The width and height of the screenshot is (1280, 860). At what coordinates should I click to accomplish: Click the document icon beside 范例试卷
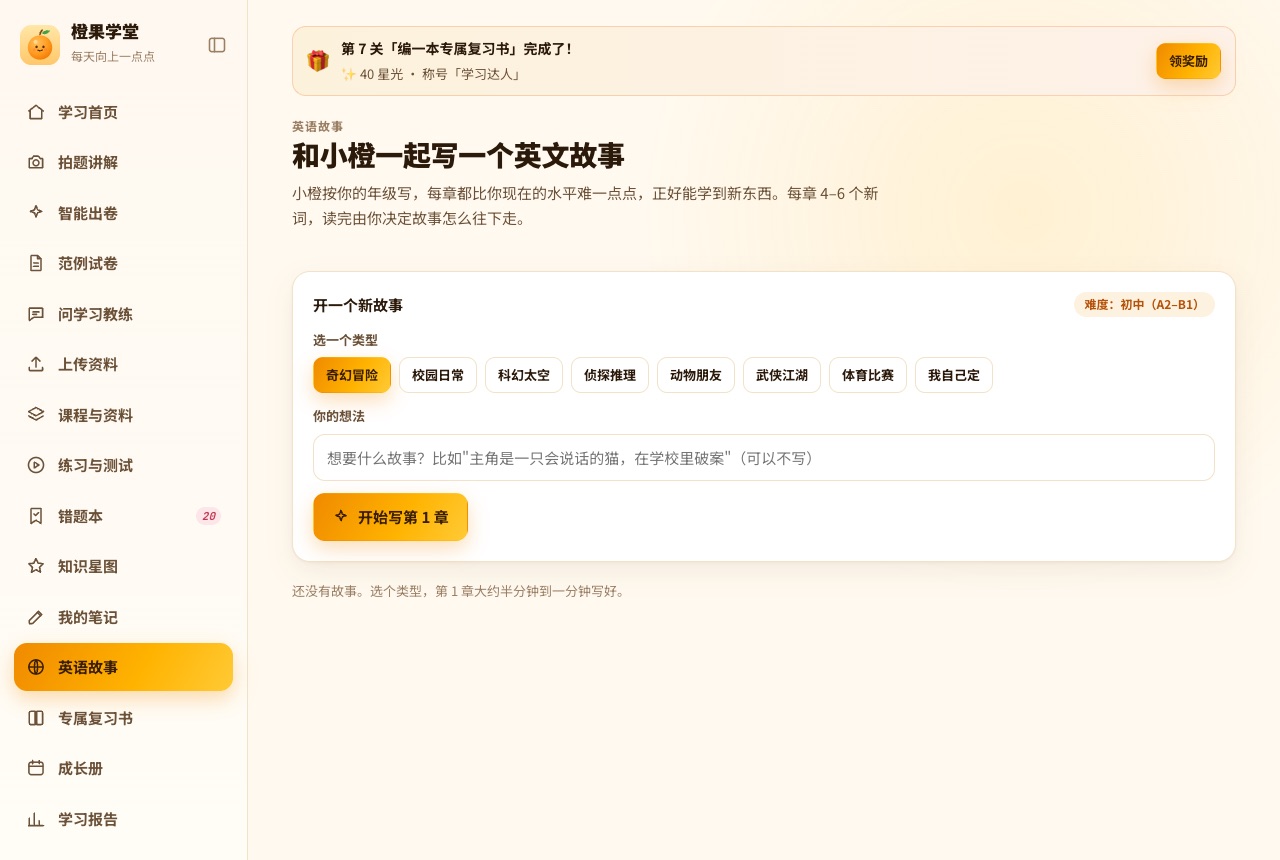36,263
